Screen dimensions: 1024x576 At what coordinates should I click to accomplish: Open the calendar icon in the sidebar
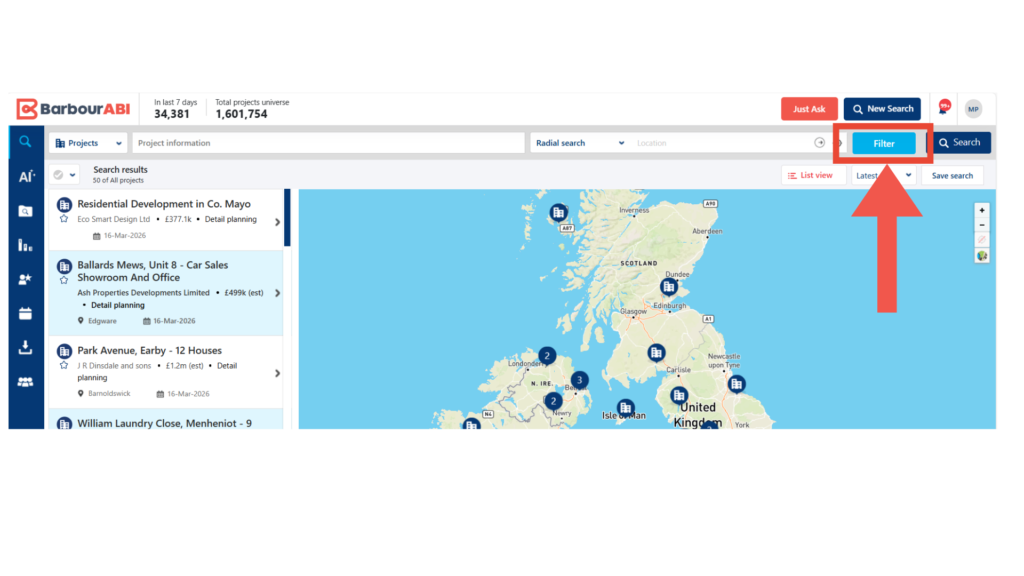[26, 313]
